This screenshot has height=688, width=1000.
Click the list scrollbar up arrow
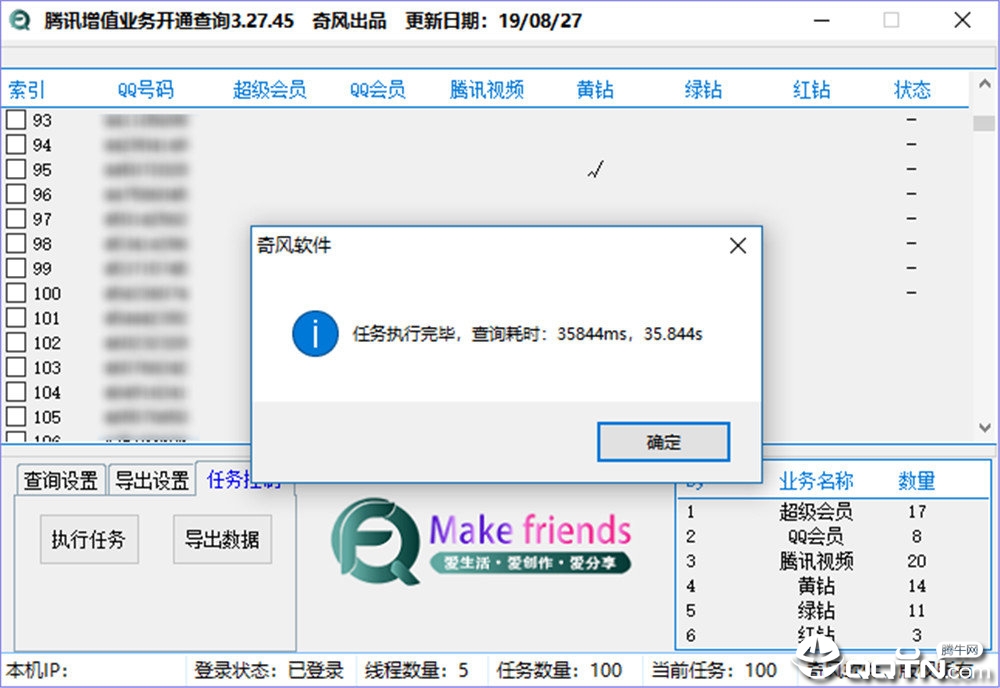(x=983, y=83)
